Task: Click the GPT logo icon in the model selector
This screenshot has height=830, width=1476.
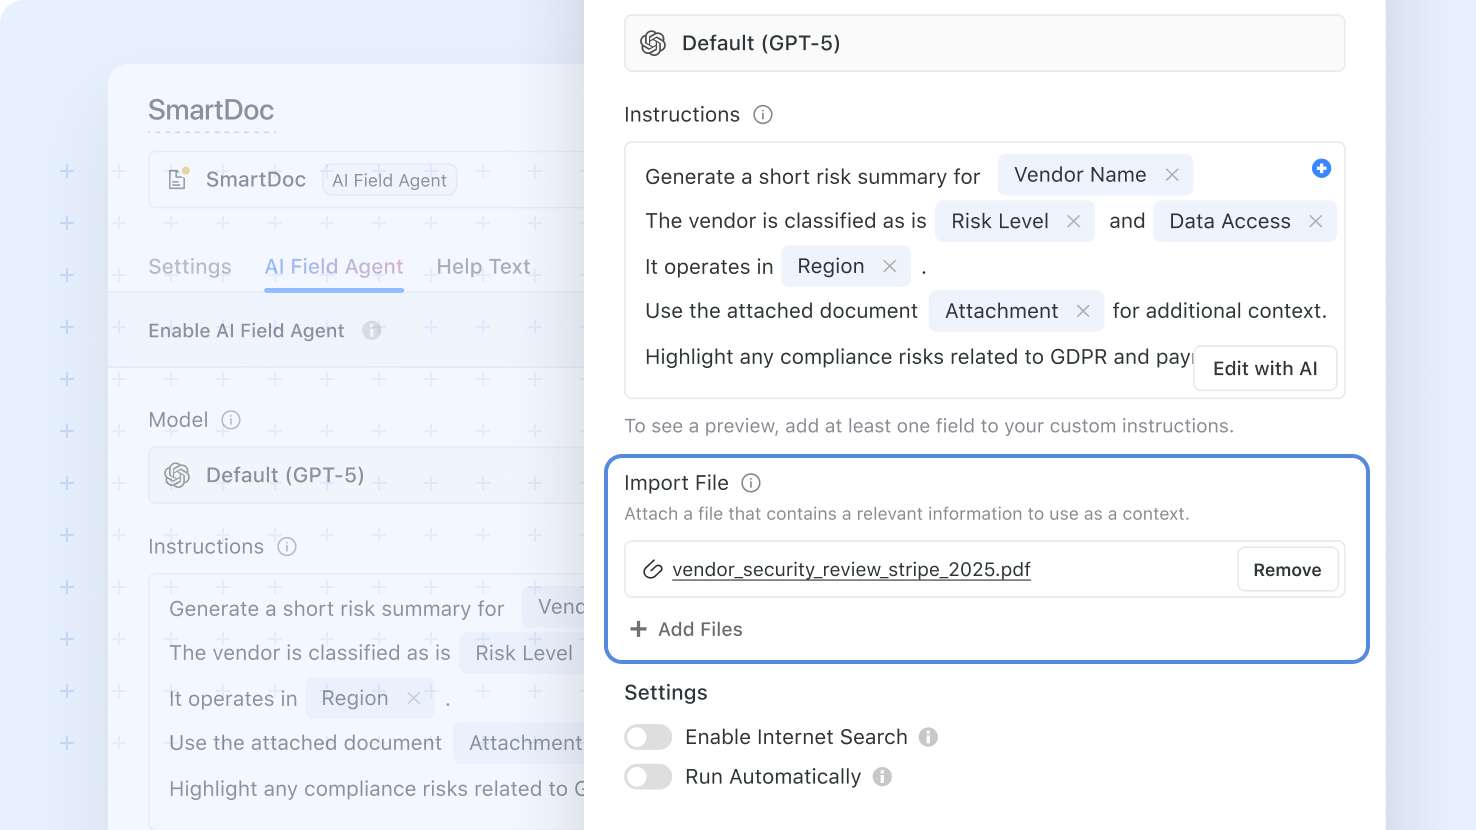Action: click(655, 43)
